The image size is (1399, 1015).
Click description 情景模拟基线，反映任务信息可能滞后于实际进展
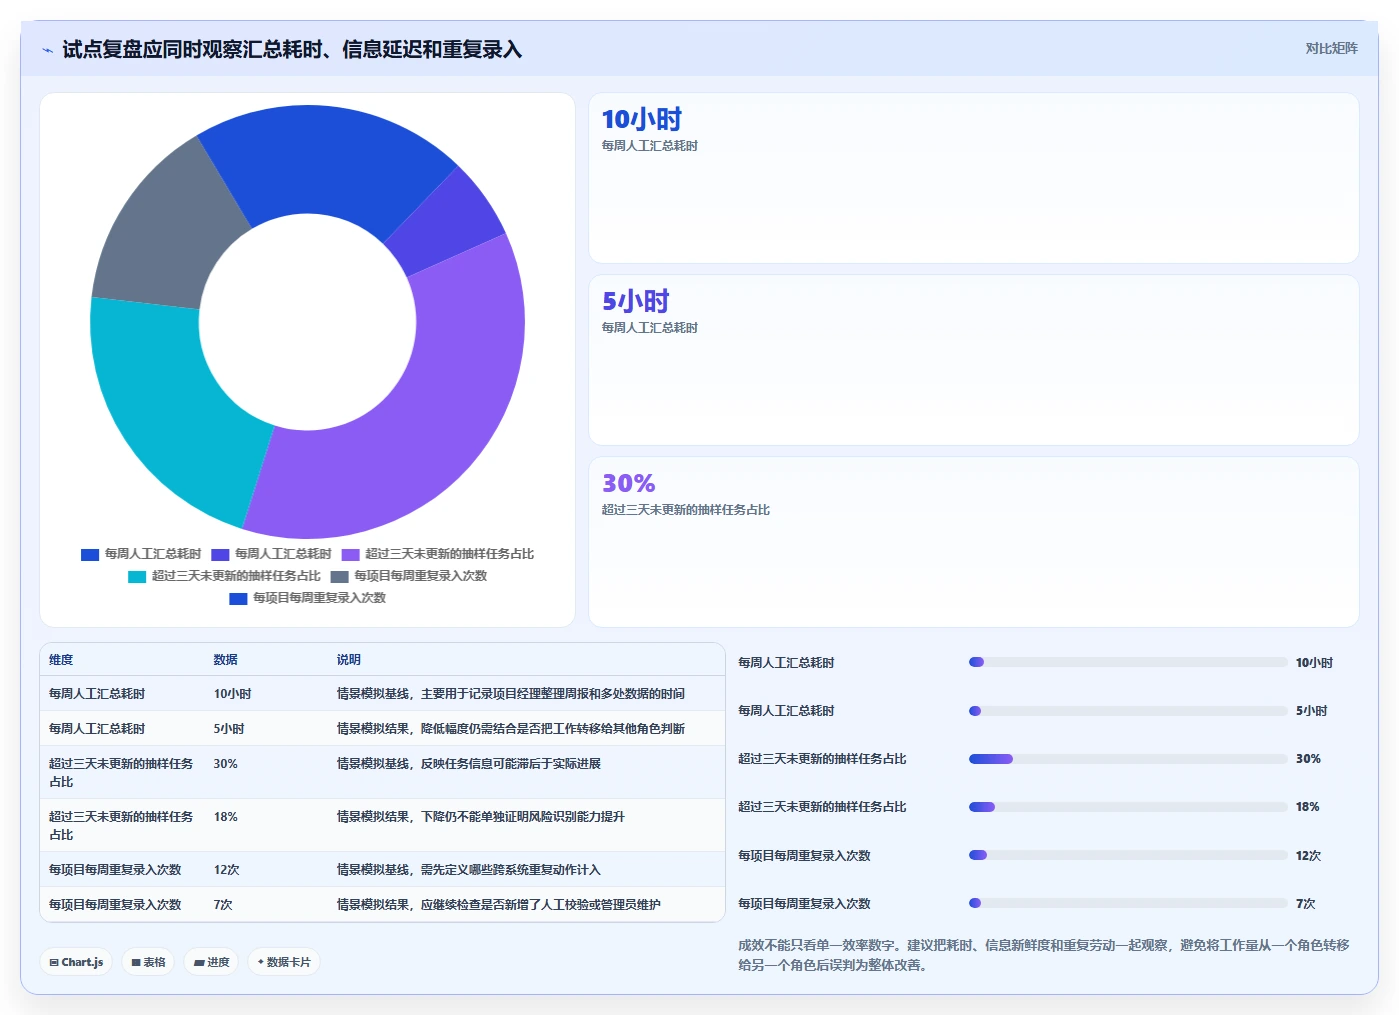(468, 764)
